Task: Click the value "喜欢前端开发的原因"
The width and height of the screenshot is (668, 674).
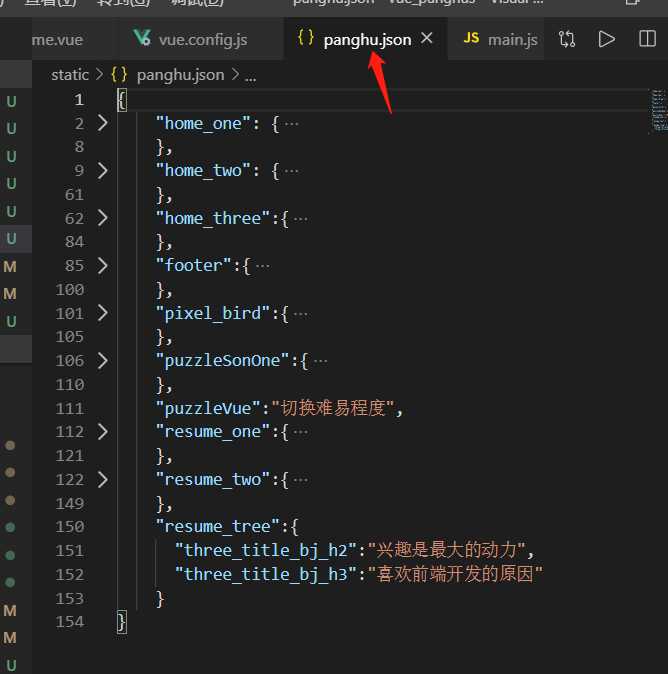Action: pyautogui.click(x=456, y=574)
